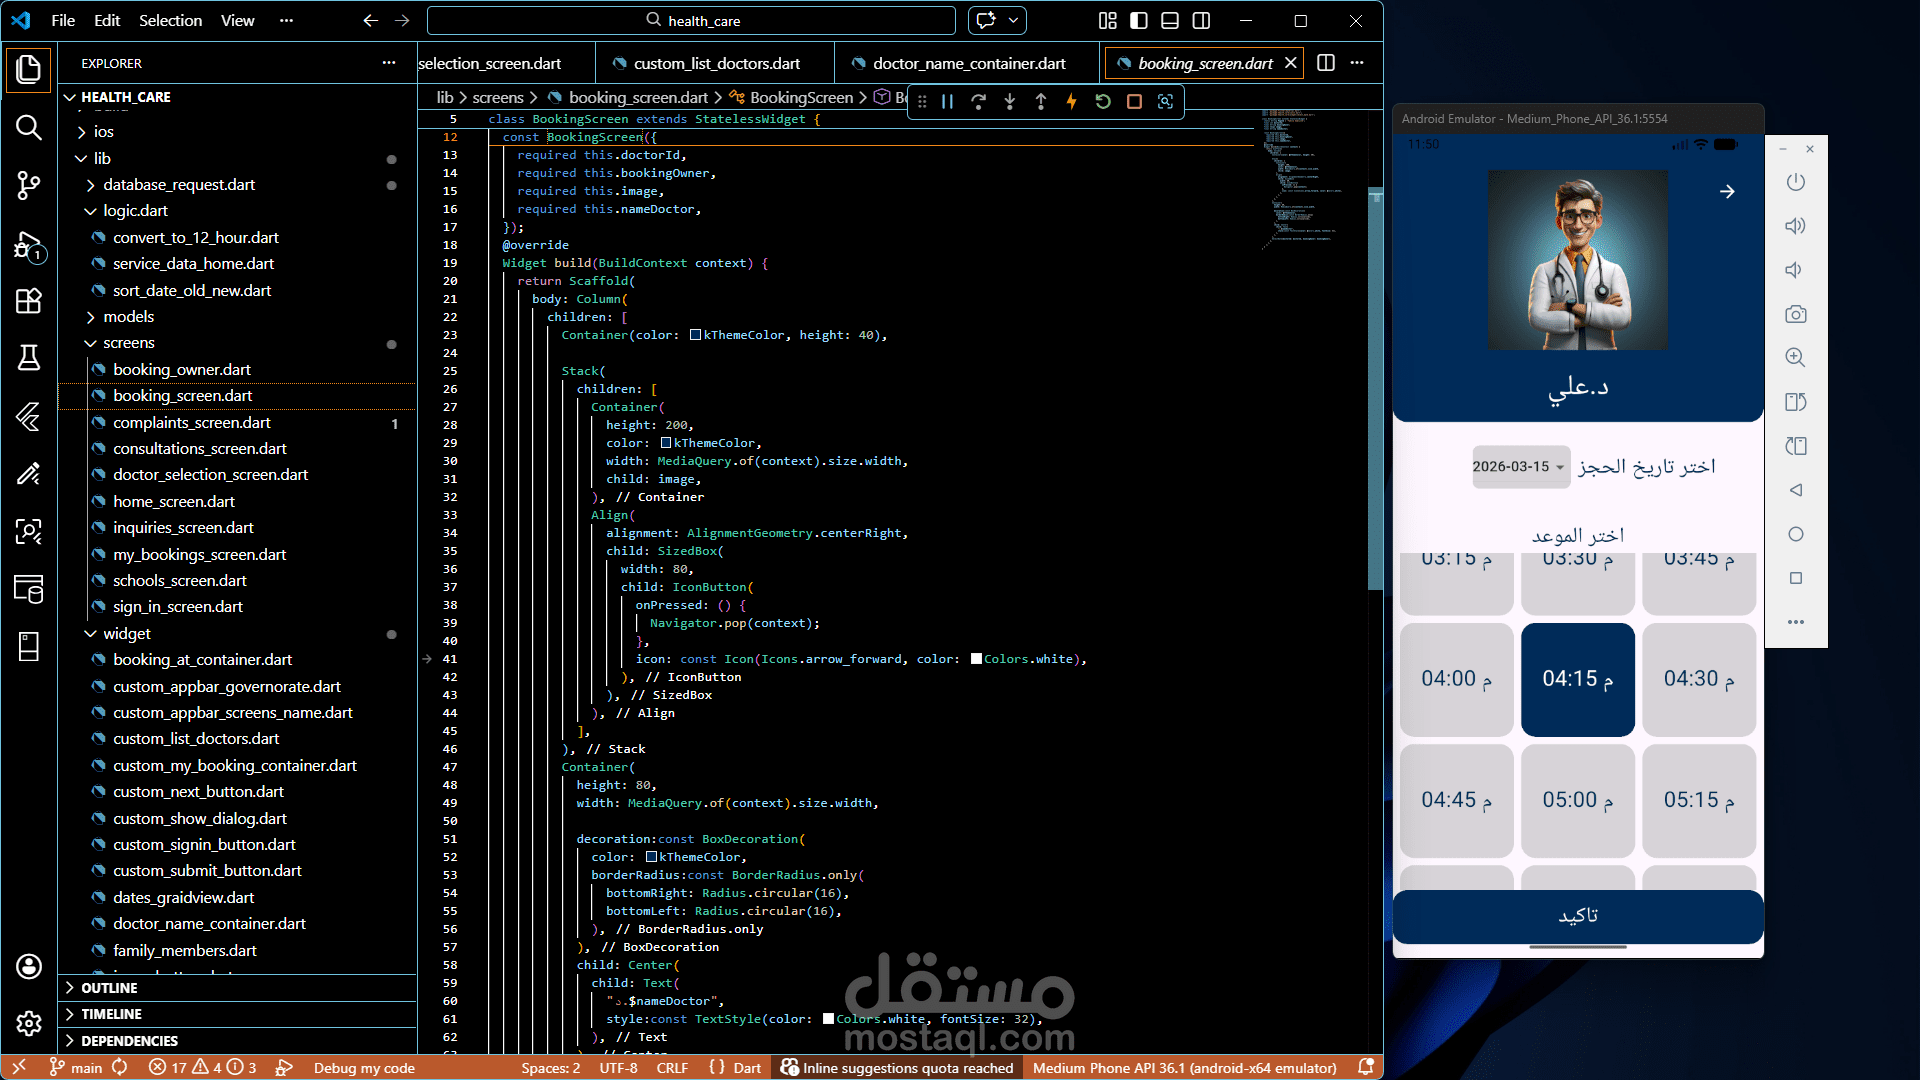Open the Run and Debug view

click(28, 245)
